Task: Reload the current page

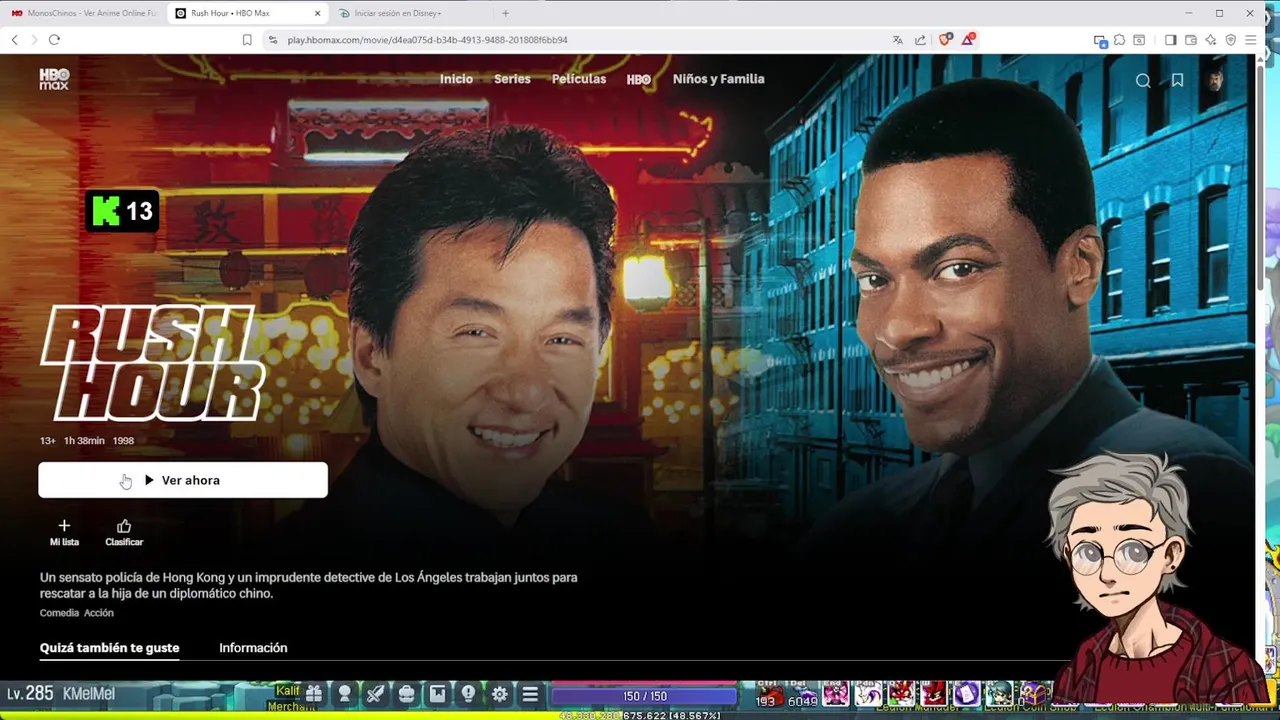Action: pyautogui.click(x=54, y=40)
